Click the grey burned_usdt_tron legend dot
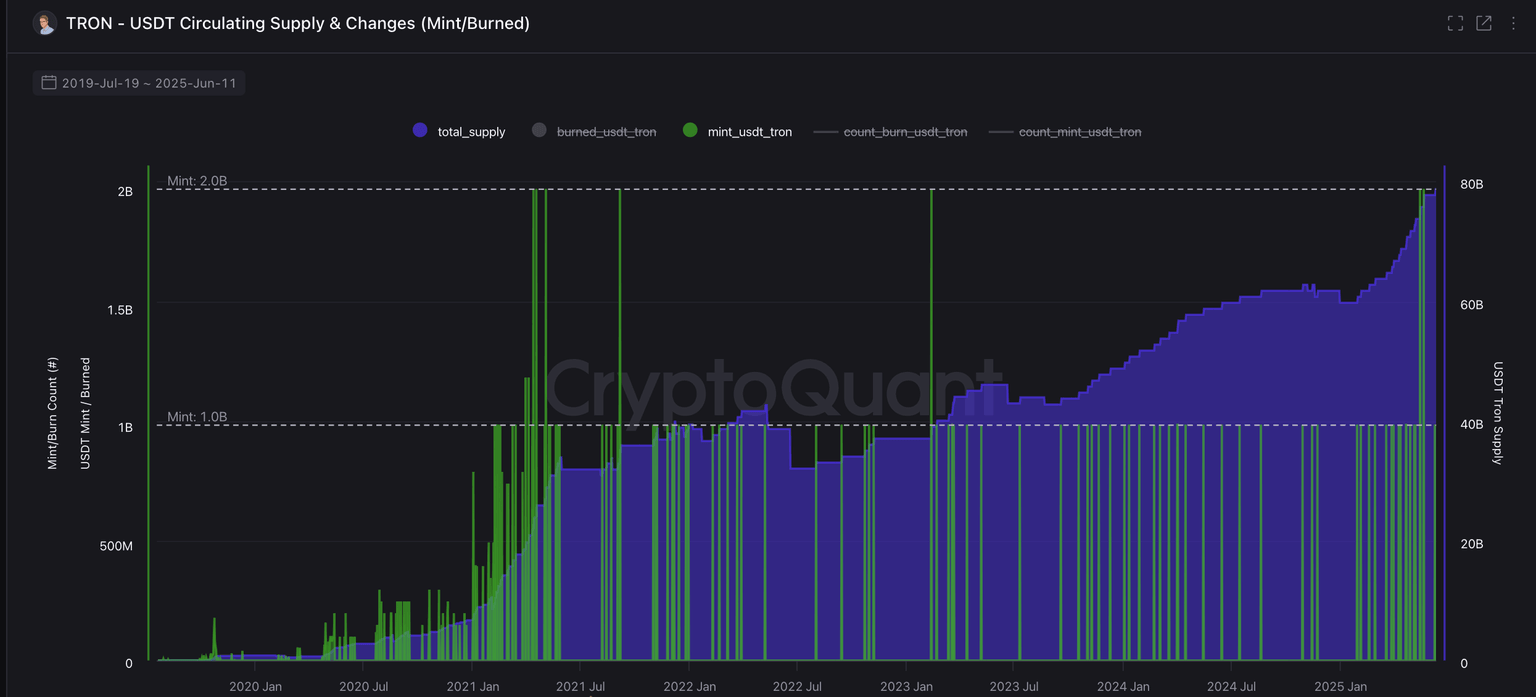1536x697 pixels. [539, 131]
